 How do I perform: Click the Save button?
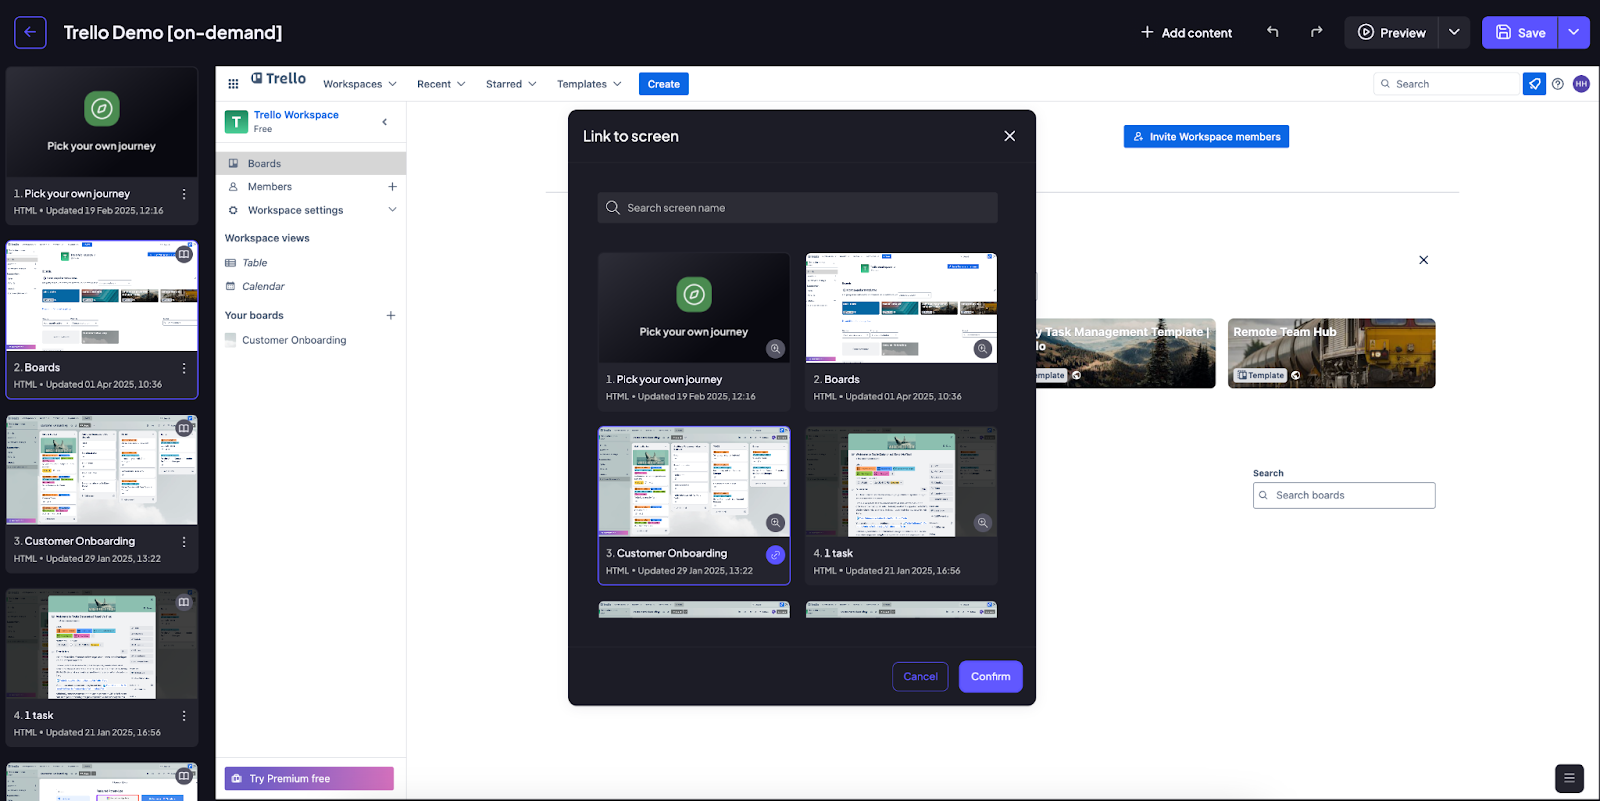coord(1520,32)
